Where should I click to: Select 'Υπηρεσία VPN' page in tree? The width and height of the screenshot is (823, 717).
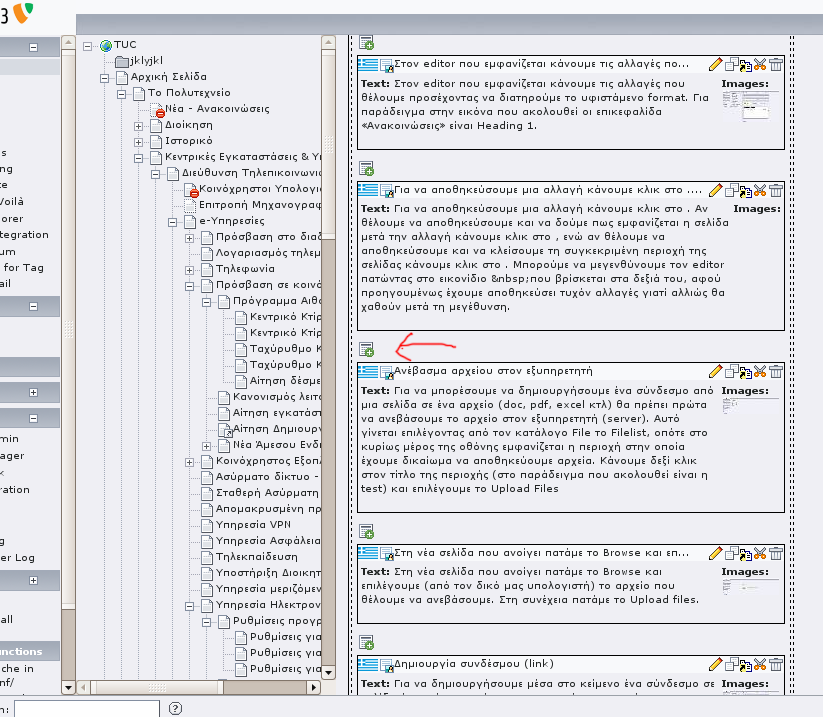click(x=253, y=524)
